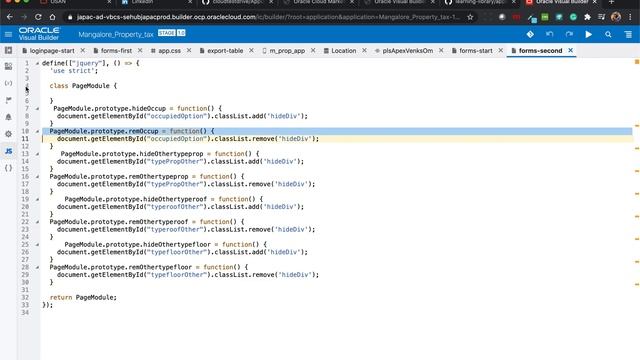Open the header search icon
Viewport: 640px width, 360px height.
tap(608, 34)
